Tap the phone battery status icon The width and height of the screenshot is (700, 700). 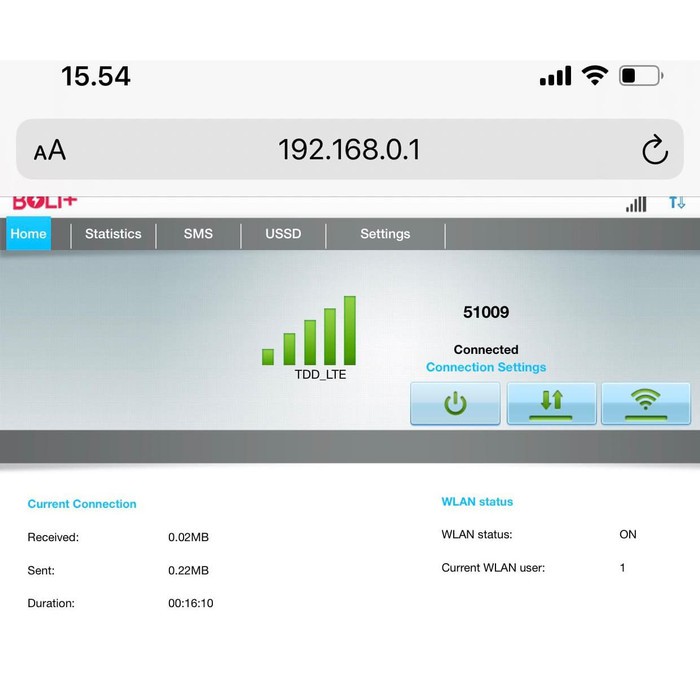[x=640, y=76]
